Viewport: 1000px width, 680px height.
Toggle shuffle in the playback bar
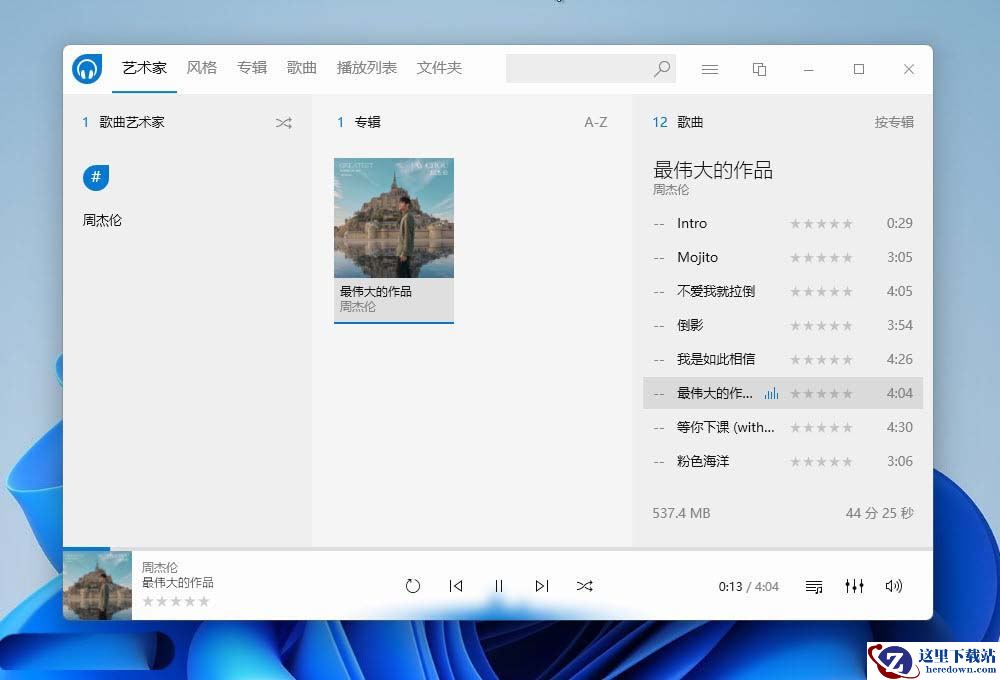pyautogui.click(x=585, y=586)
